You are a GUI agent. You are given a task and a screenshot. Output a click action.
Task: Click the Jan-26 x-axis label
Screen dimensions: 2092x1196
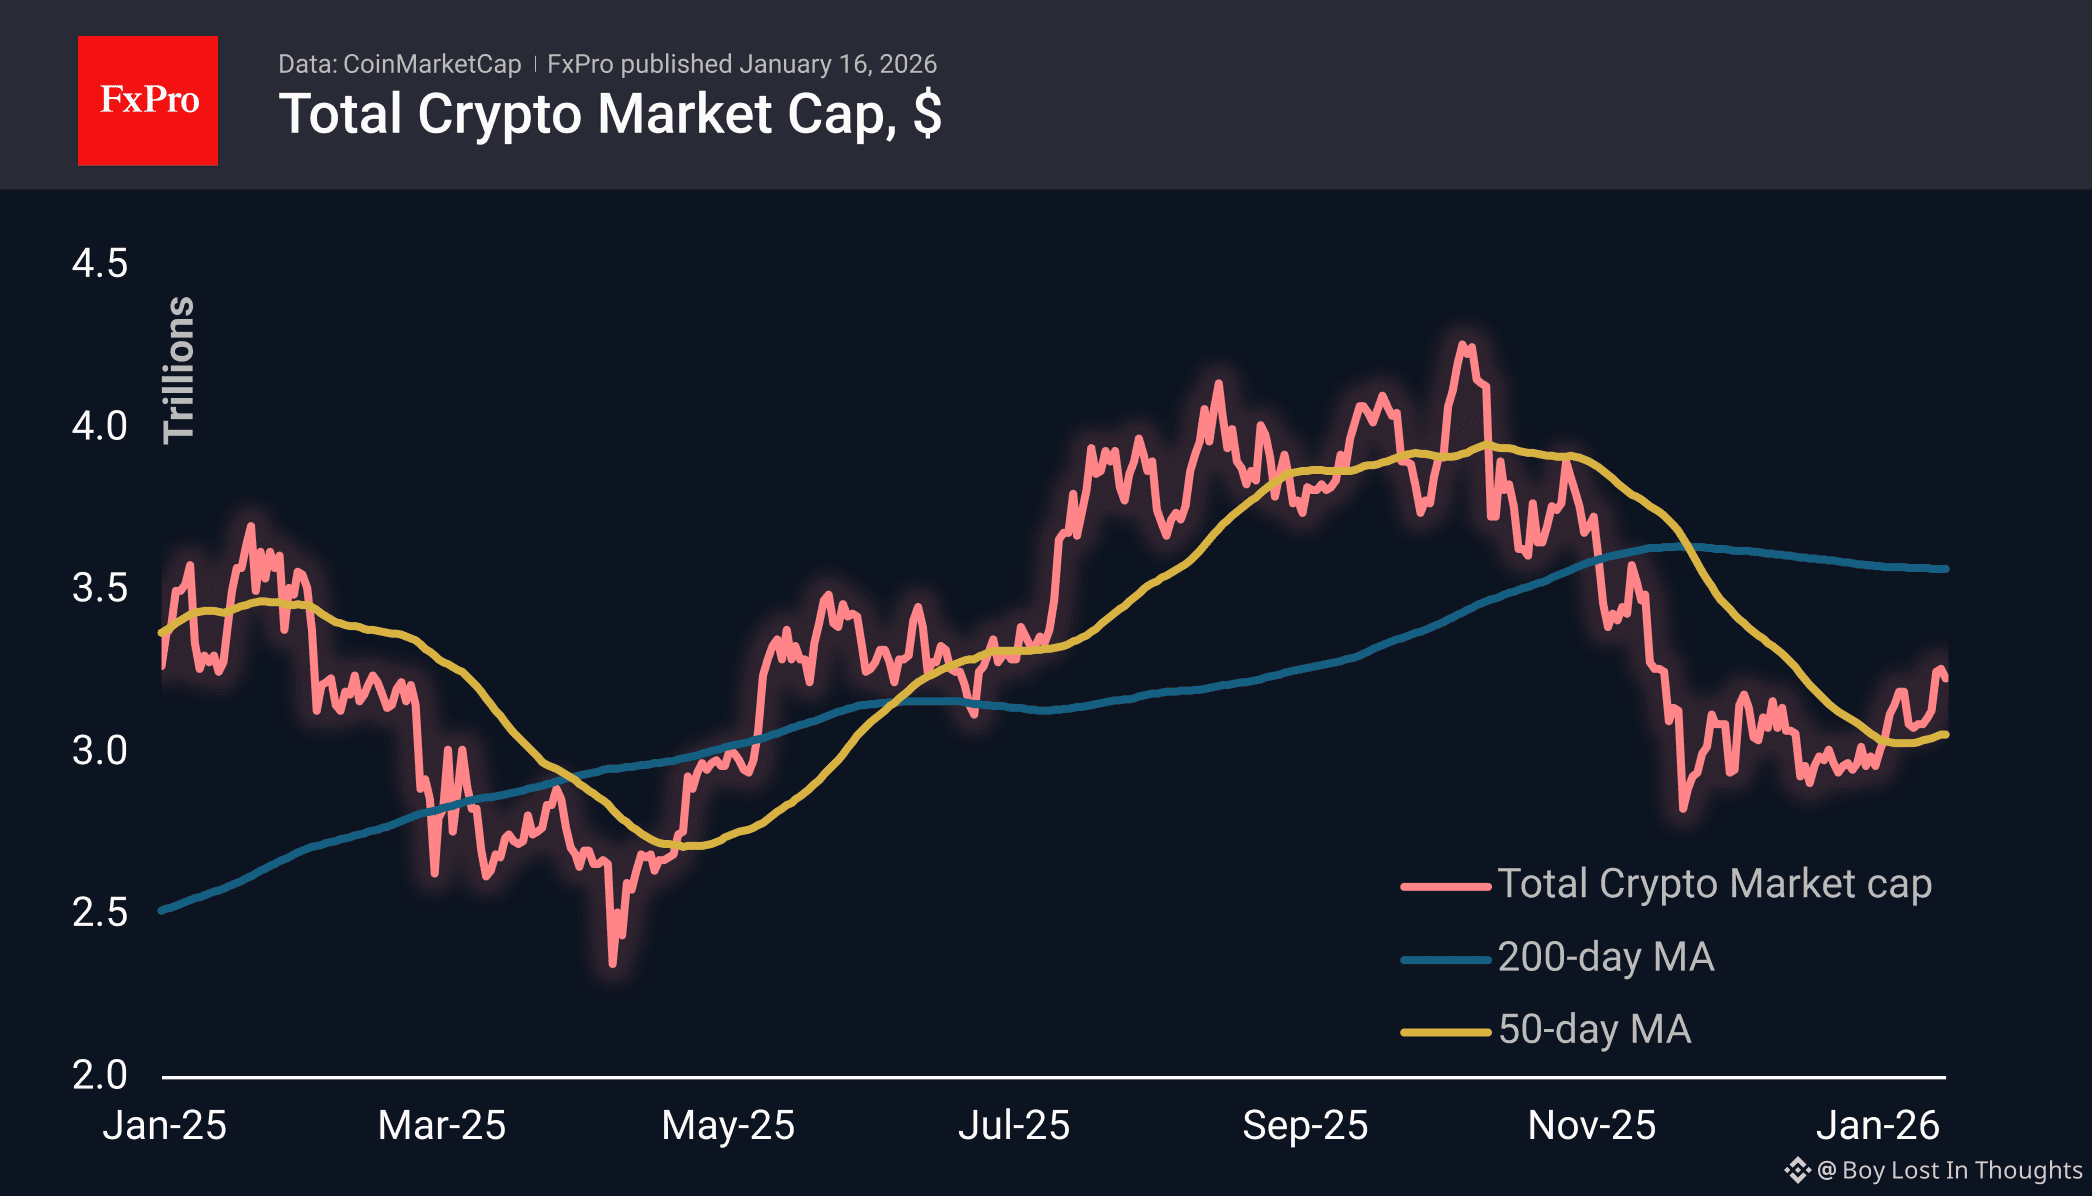point(1878,1126)
